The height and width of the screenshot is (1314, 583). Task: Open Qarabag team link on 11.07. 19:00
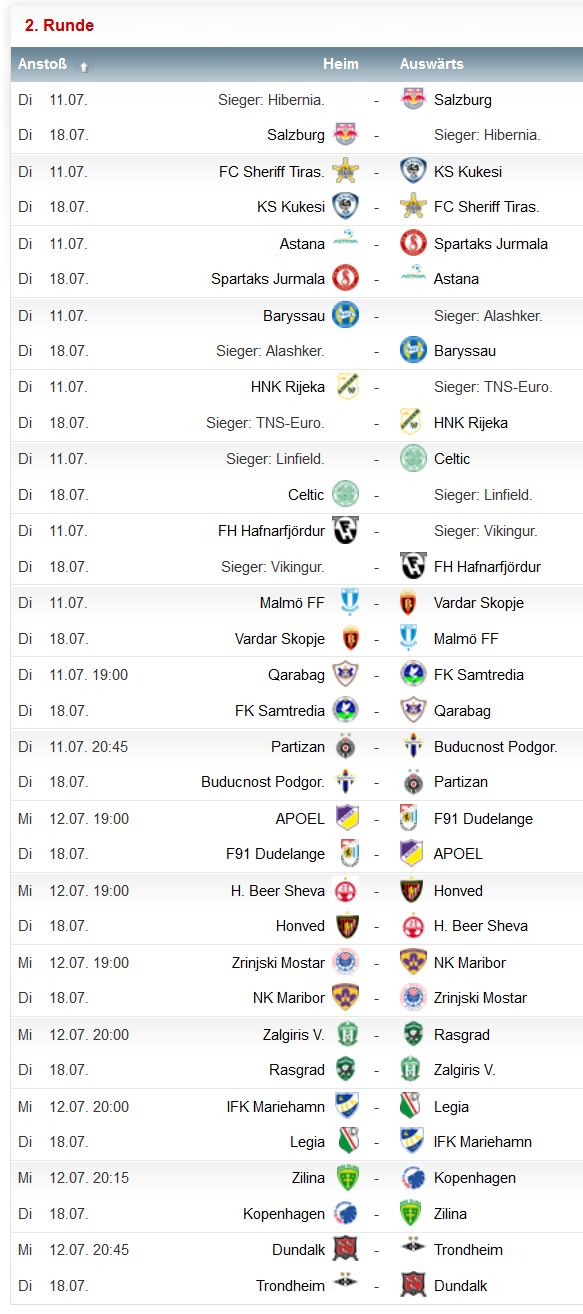[x=296, y=675]
